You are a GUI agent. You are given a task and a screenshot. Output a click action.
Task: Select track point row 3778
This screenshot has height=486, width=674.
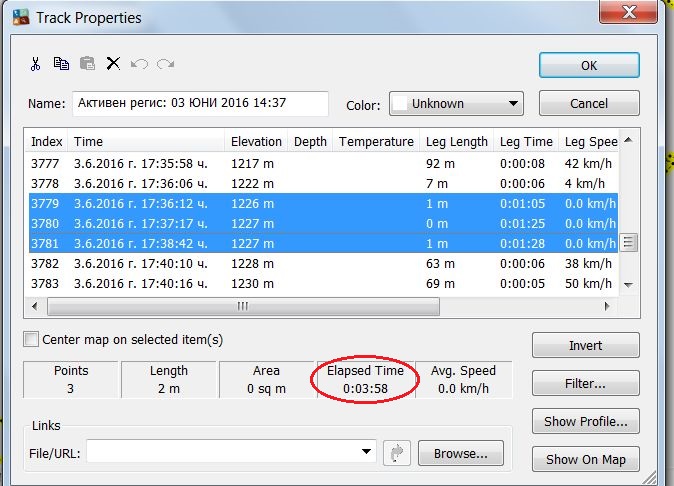(x=322, y=183)
